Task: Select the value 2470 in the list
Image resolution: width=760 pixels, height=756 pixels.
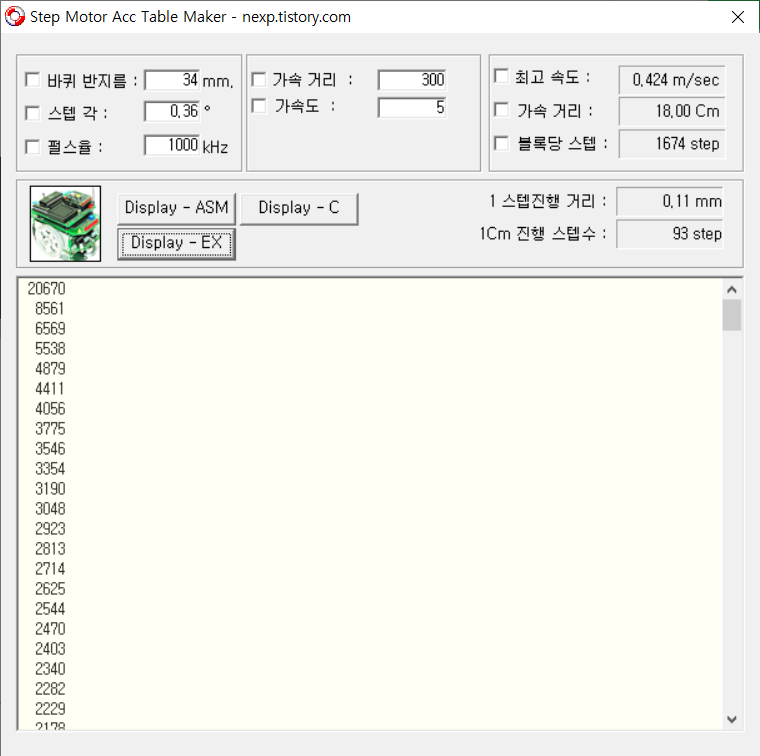Action: 50,629
